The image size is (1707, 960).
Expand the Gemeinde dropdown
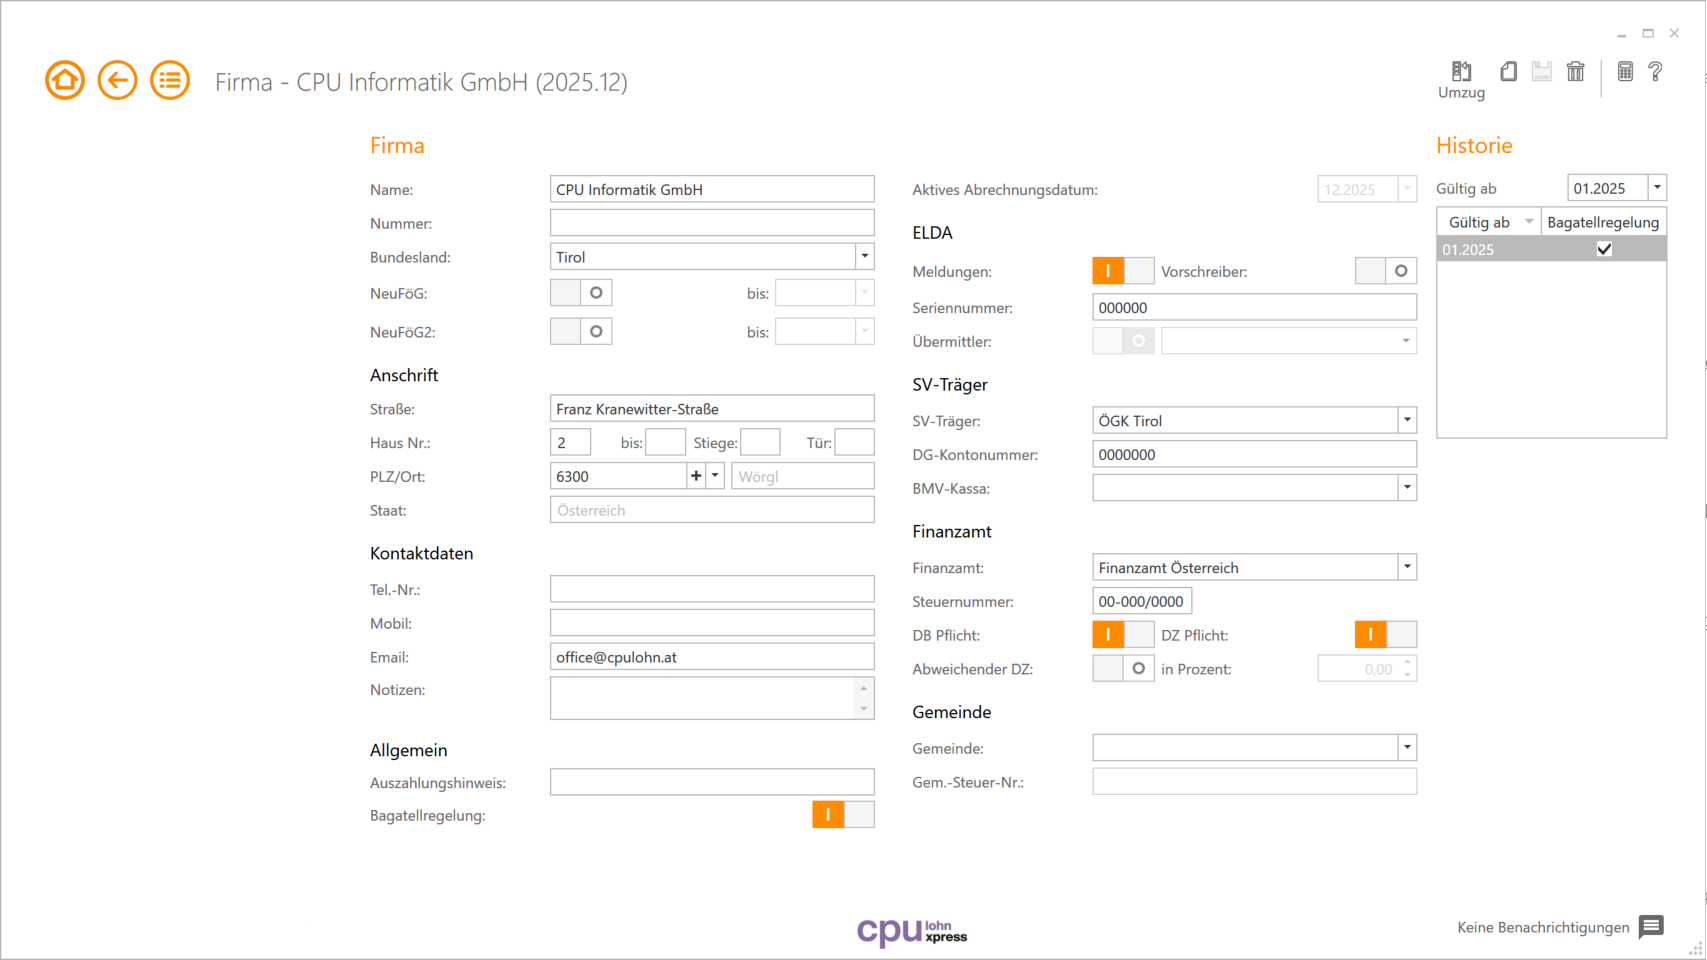[x=1406, y=747]
